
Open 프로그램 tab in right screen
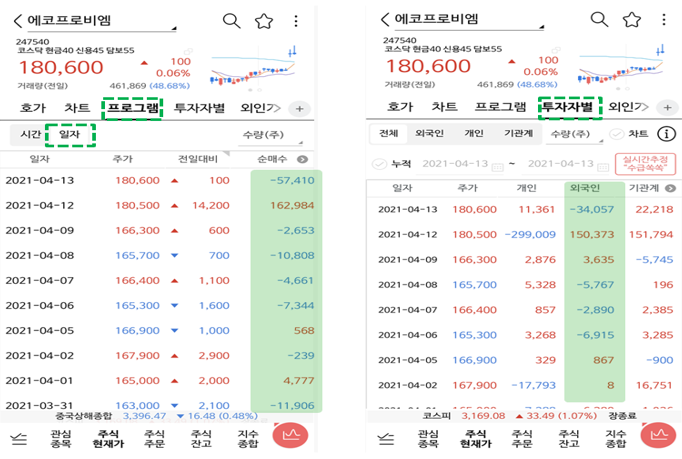coord(500,107)
